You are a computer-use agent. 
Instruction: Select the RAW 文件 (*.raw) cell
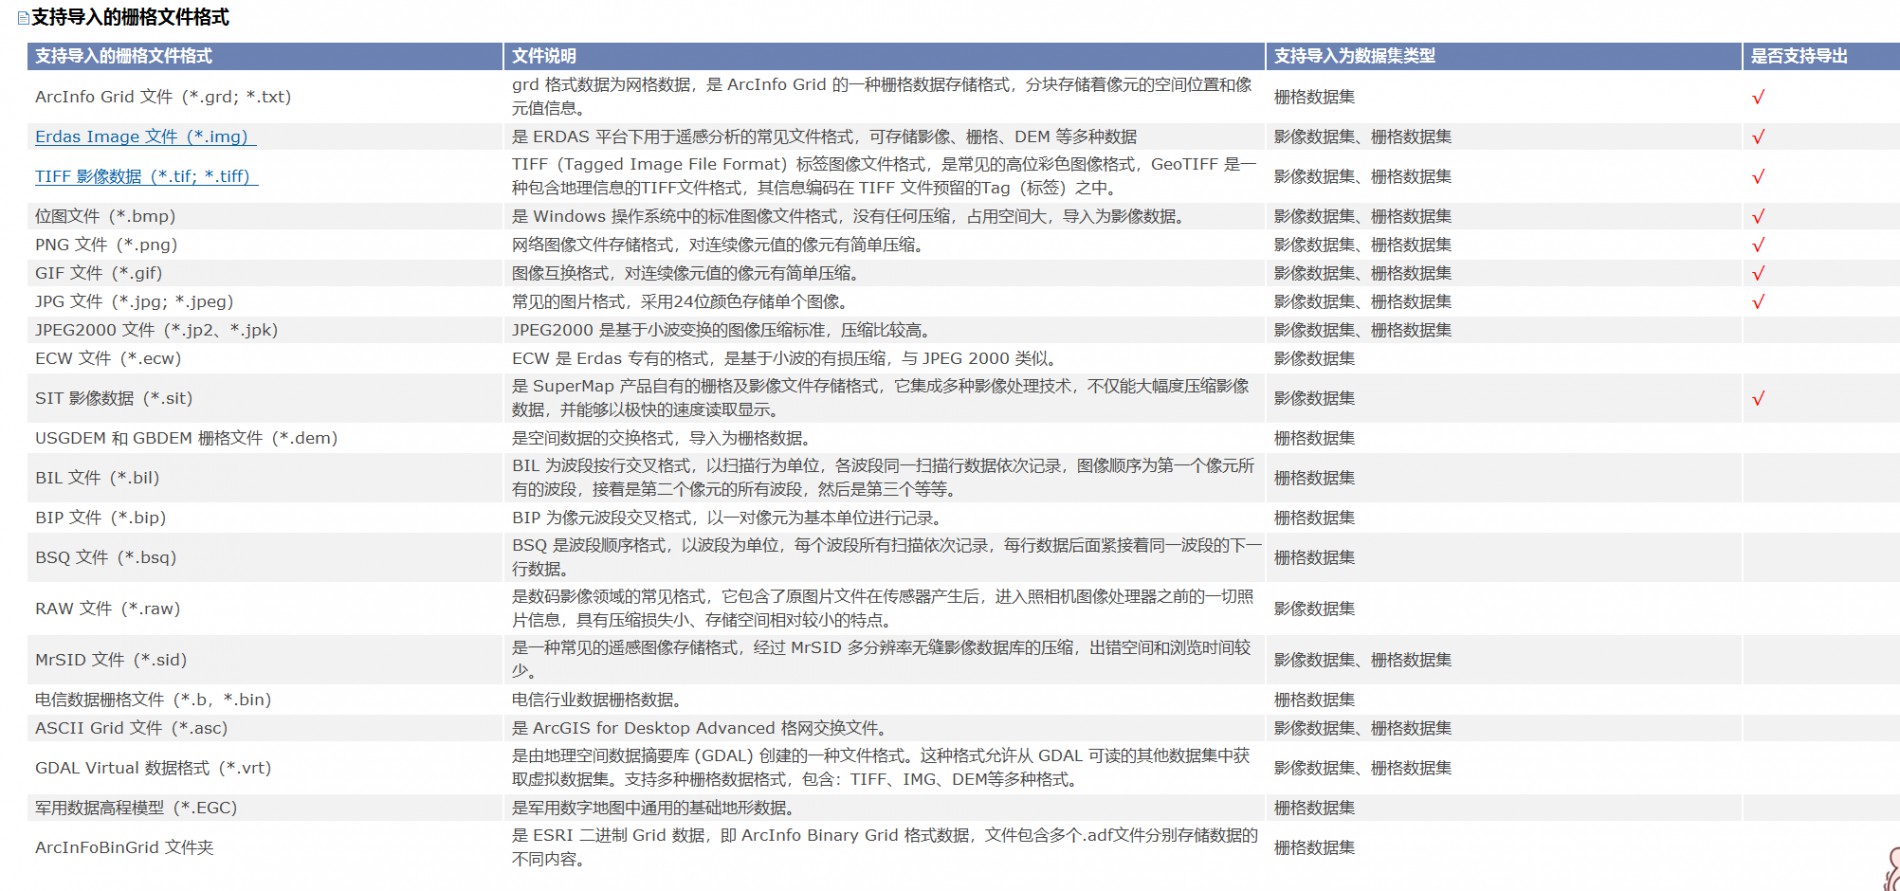coord(264,608)
